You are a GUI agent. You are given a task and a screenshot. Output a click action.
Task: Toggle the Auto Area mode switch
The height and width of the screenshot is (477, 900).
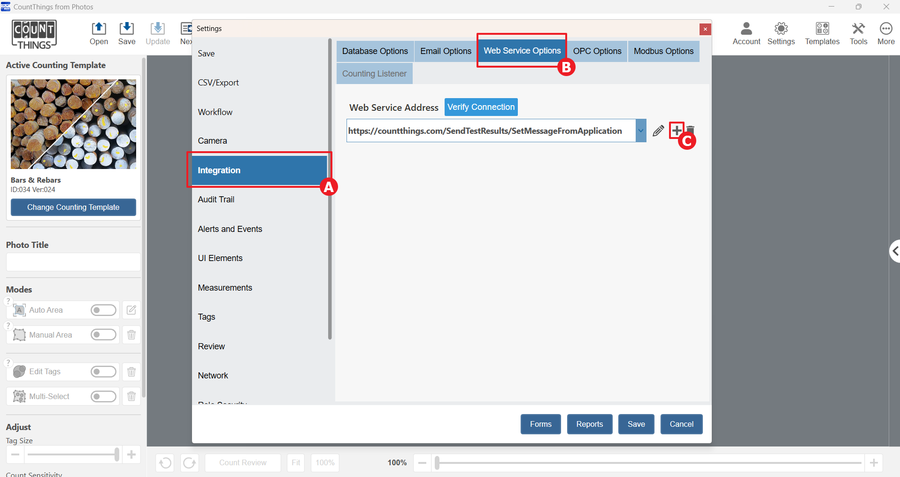pos(103,310)
